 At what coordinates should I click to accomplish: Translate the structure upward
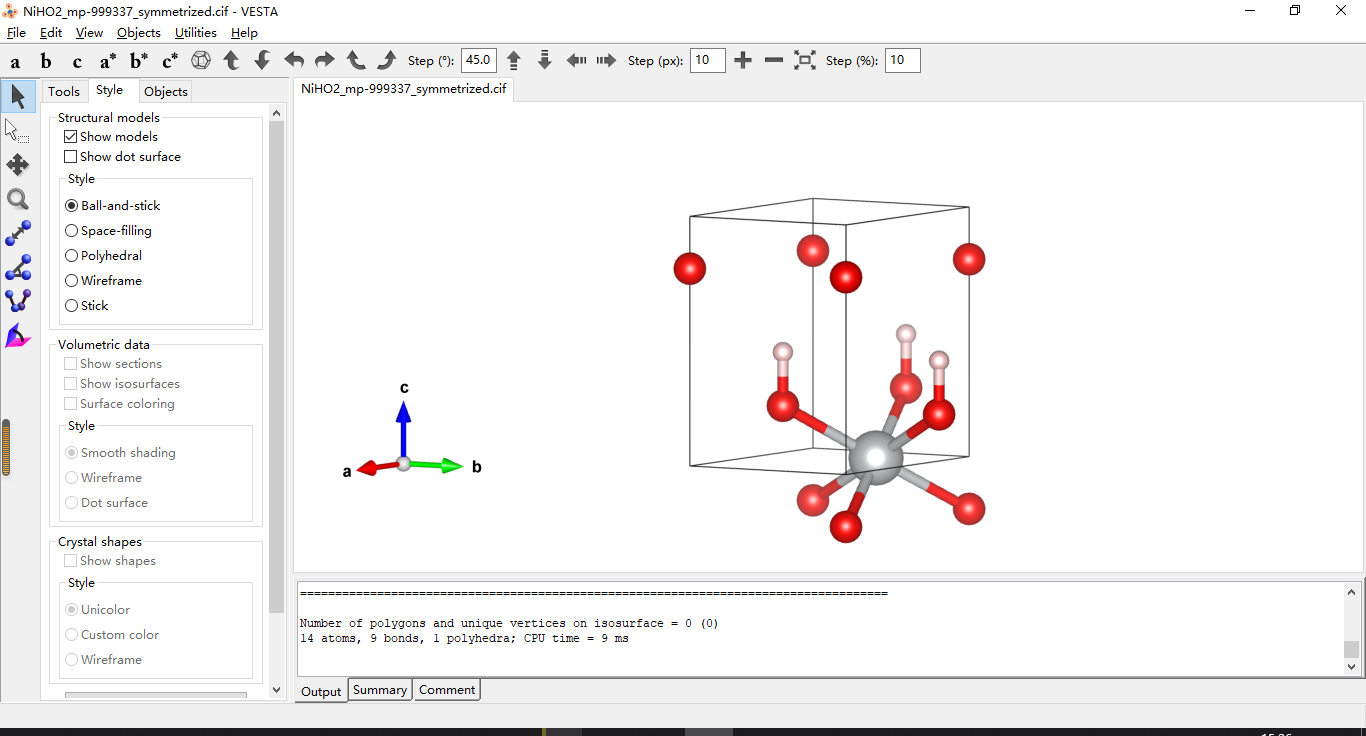coord(514,61)
